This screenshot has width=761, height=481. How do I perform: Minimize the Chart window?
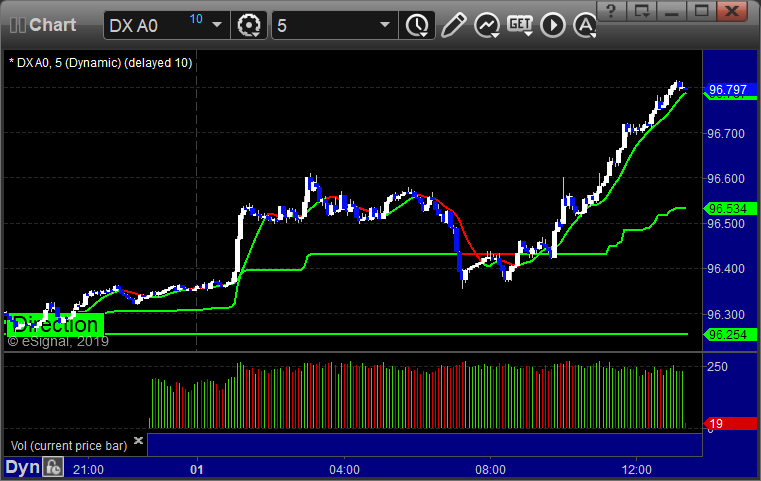[x=671, y=11]
